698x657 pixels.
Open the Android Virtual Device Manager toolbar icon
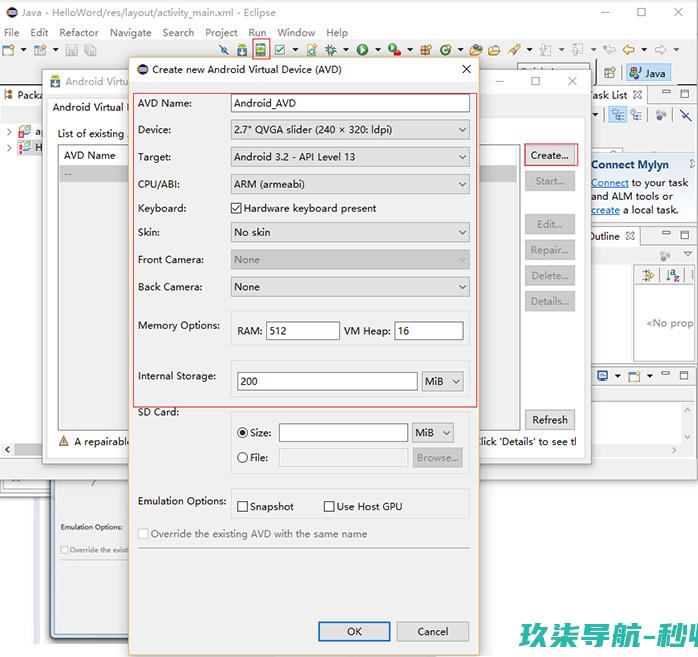pos(261,50)
